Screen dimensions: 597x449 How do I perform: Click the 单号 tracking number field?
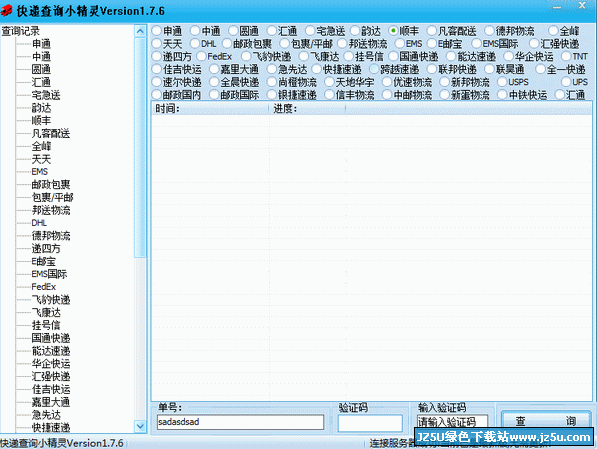(x=240, y=422)
